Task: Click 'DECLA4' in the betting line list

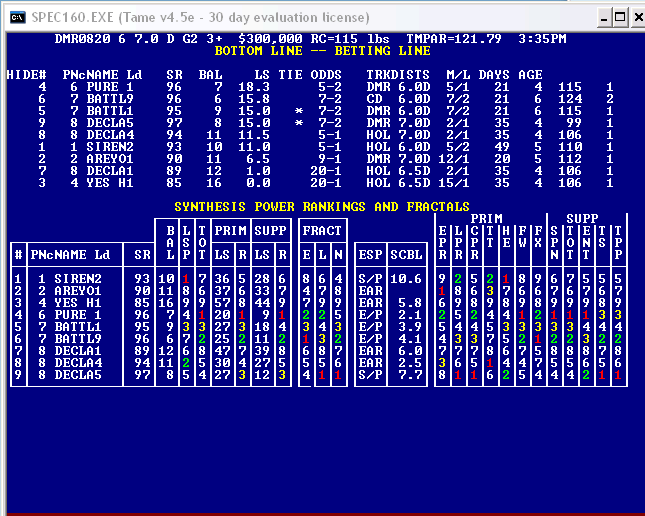Action: click(x=110, y=135)
